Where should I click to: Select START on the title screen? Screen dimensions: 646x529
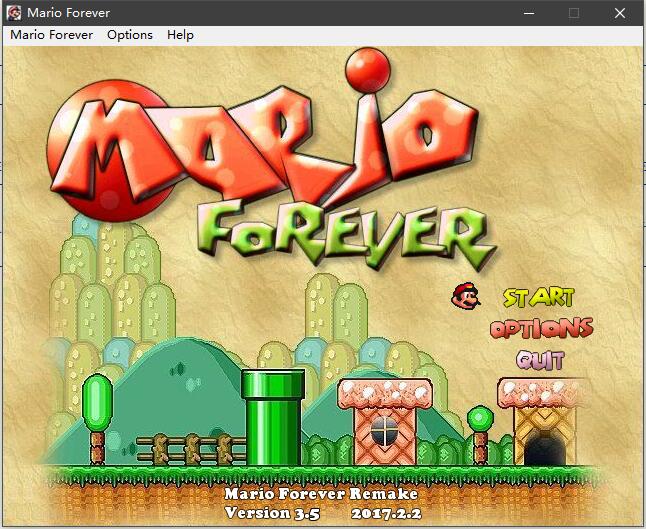click(x=538, y=297)
